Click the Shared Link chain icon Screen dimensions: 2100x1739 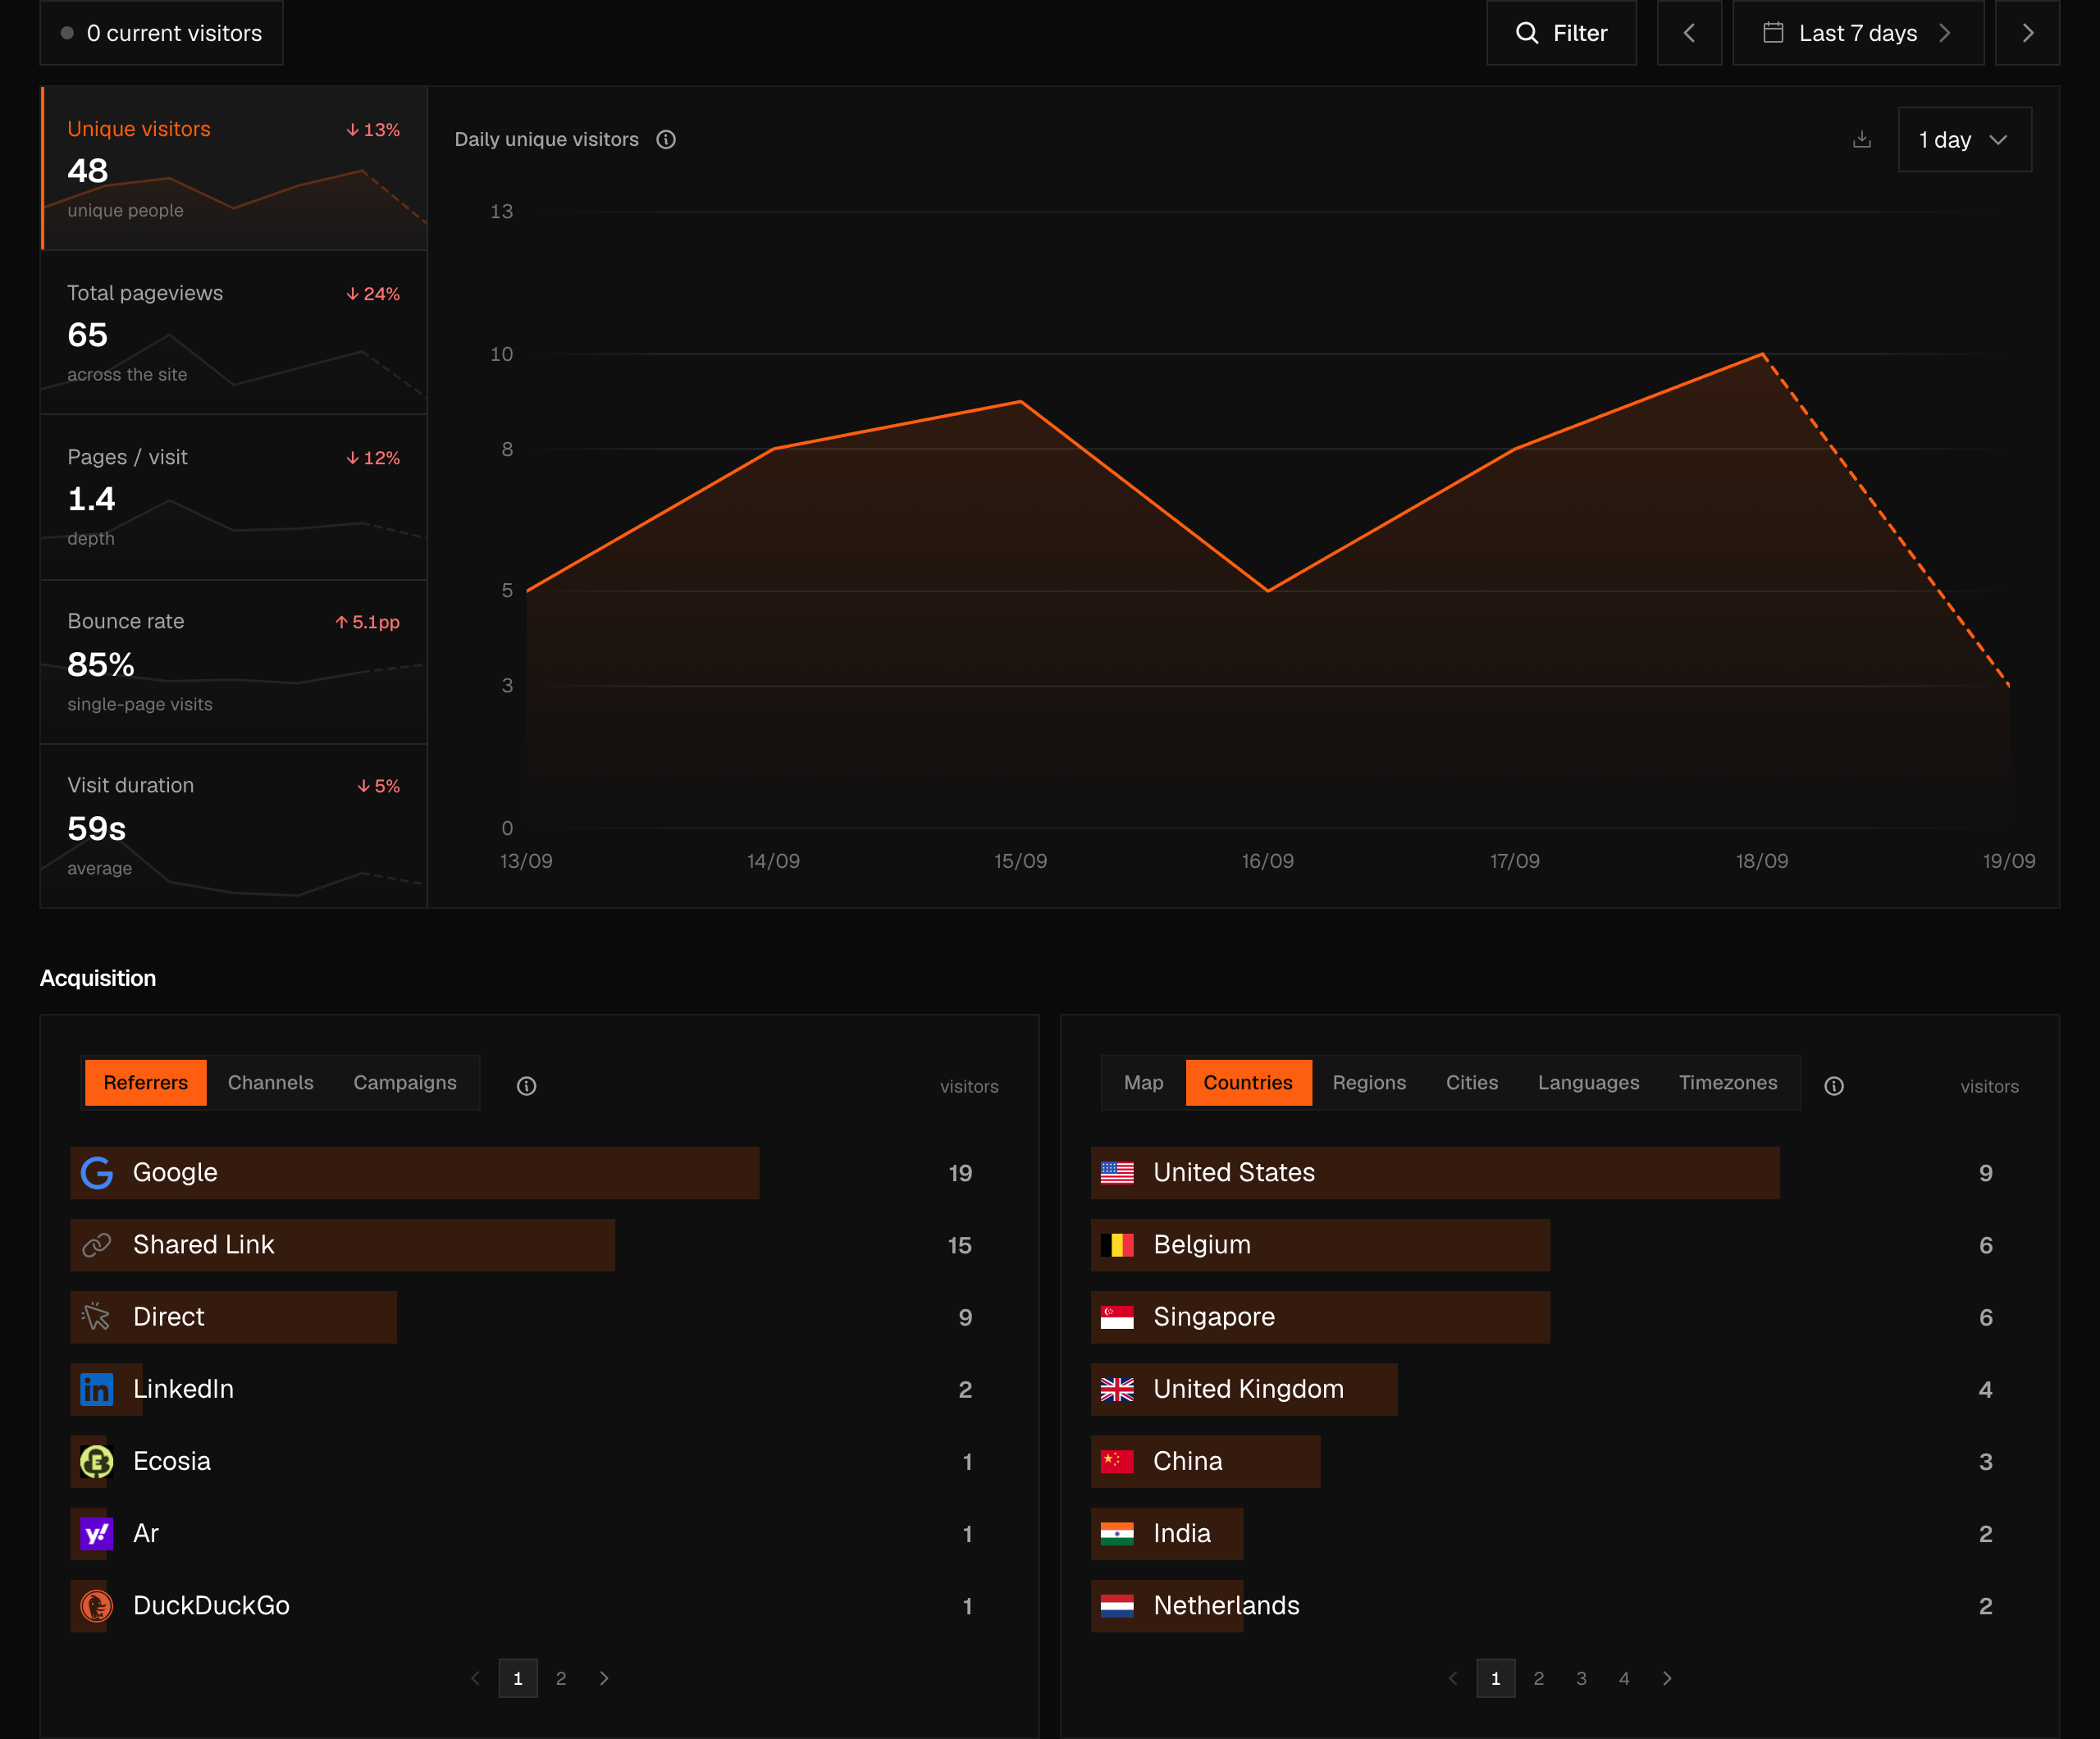[x=97, y=1245]
